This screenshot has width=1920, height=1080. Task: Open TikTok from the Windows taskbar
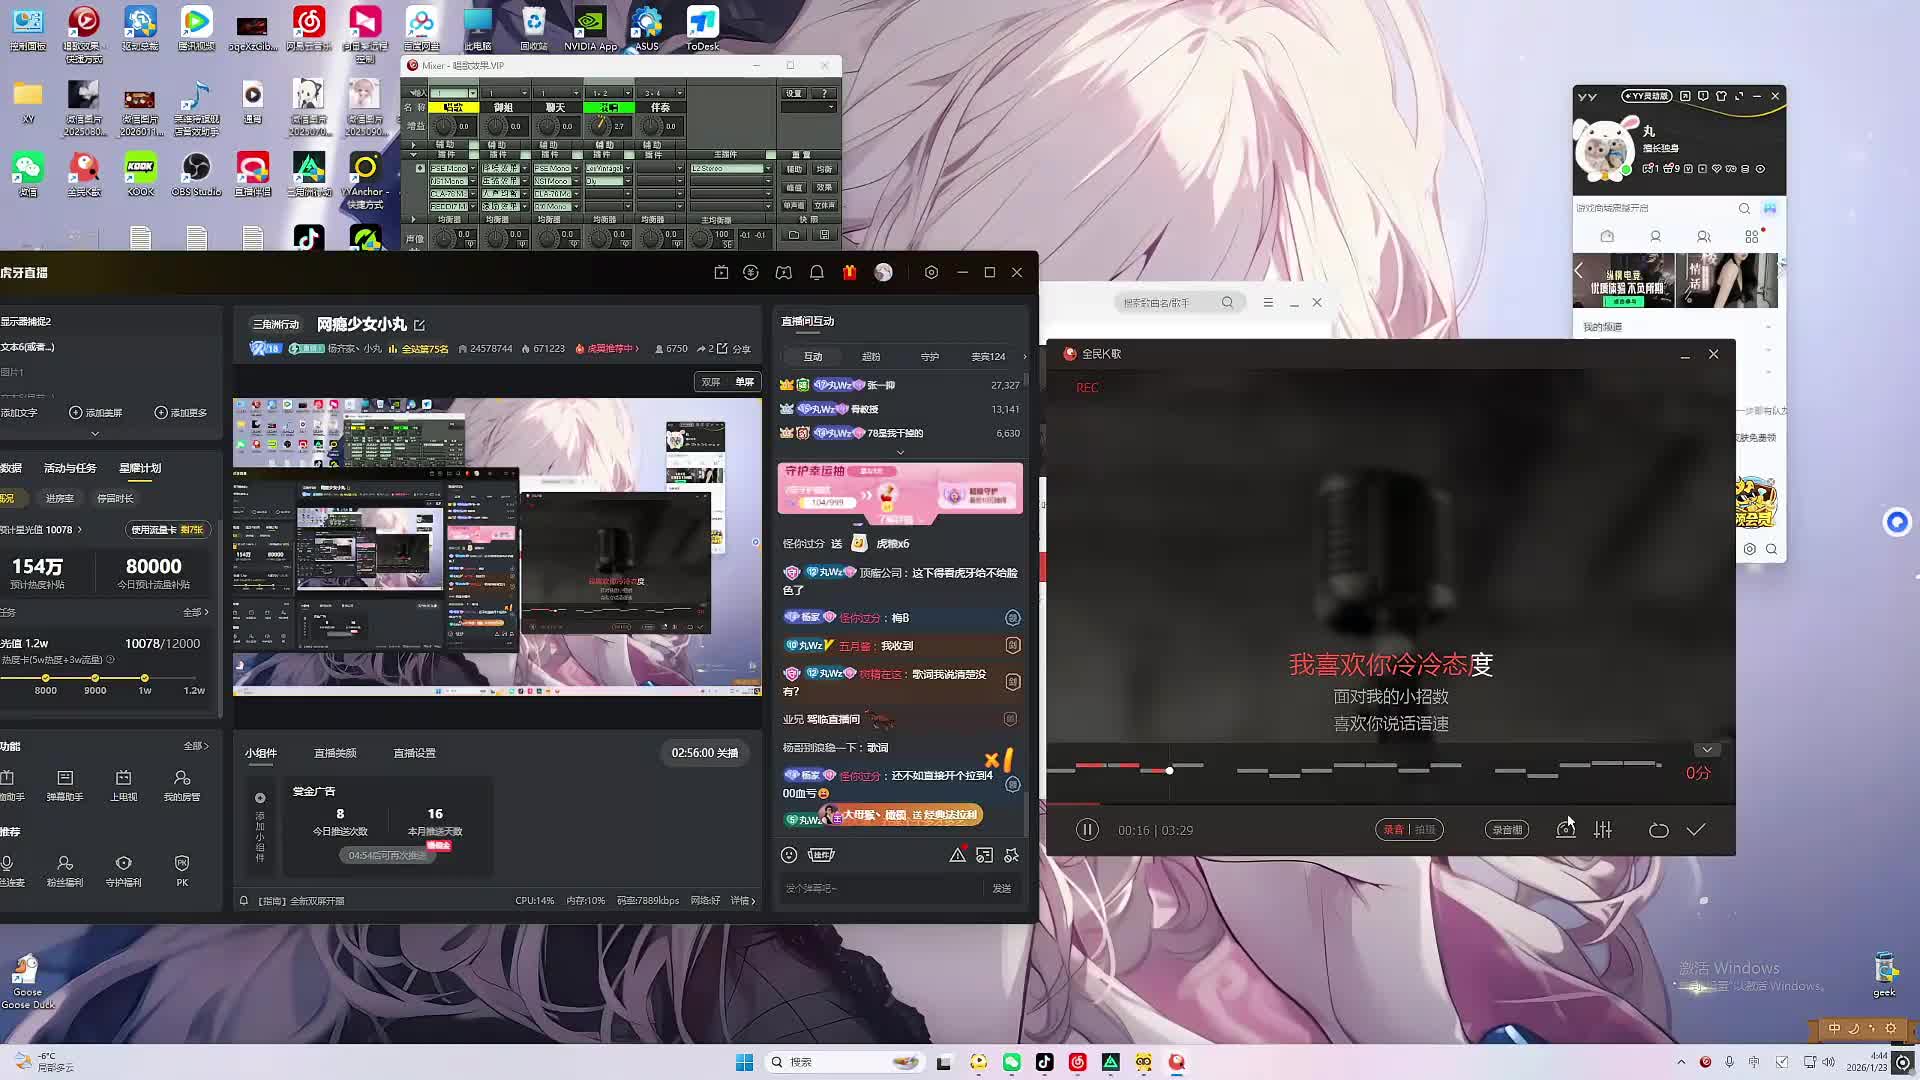pyautogui.click(x=1044, y=1062)
